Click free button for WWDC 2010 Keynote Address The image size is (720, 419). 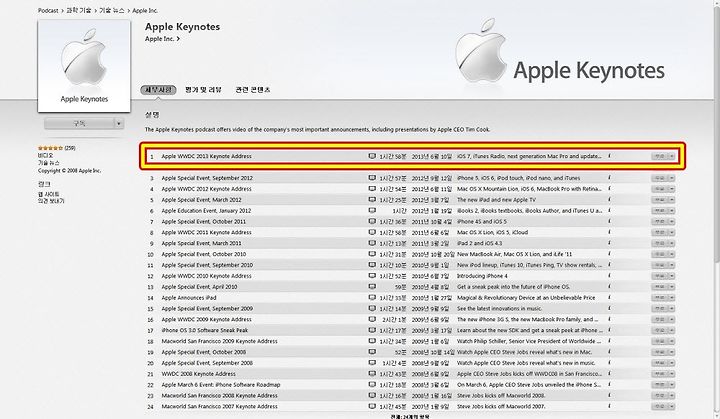pyautogui.click(x=660, y=276)
